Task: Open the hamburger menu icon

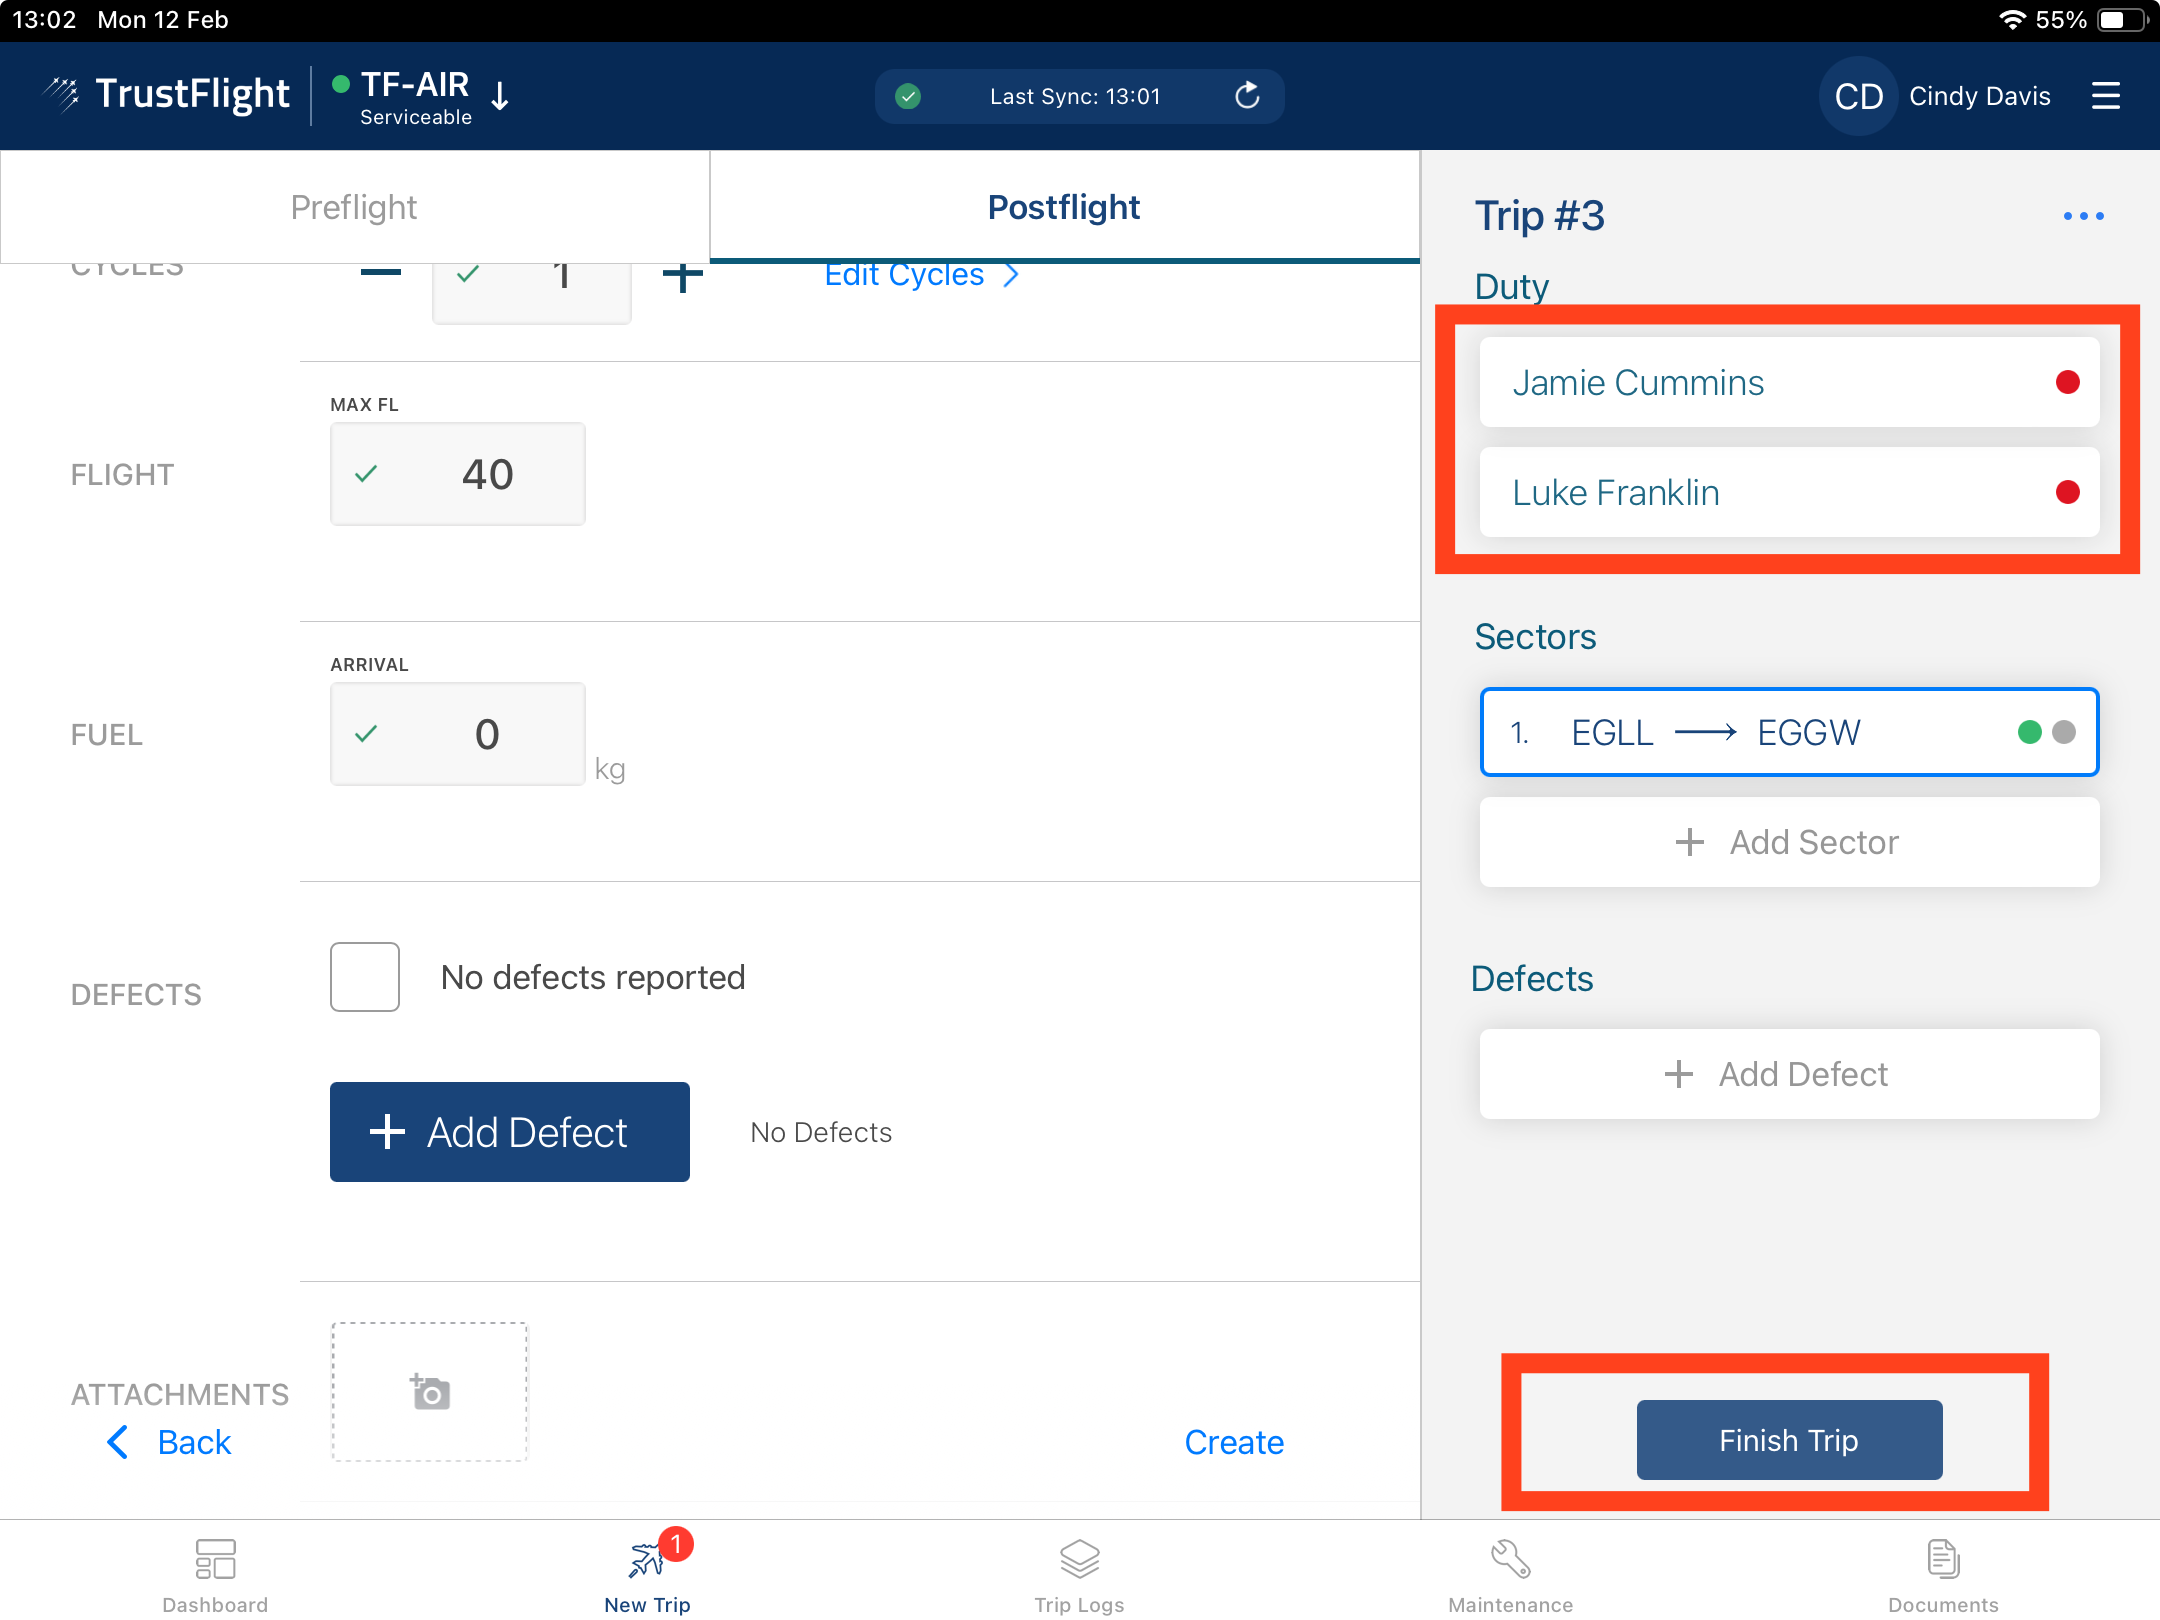Action: (2105, 96)
